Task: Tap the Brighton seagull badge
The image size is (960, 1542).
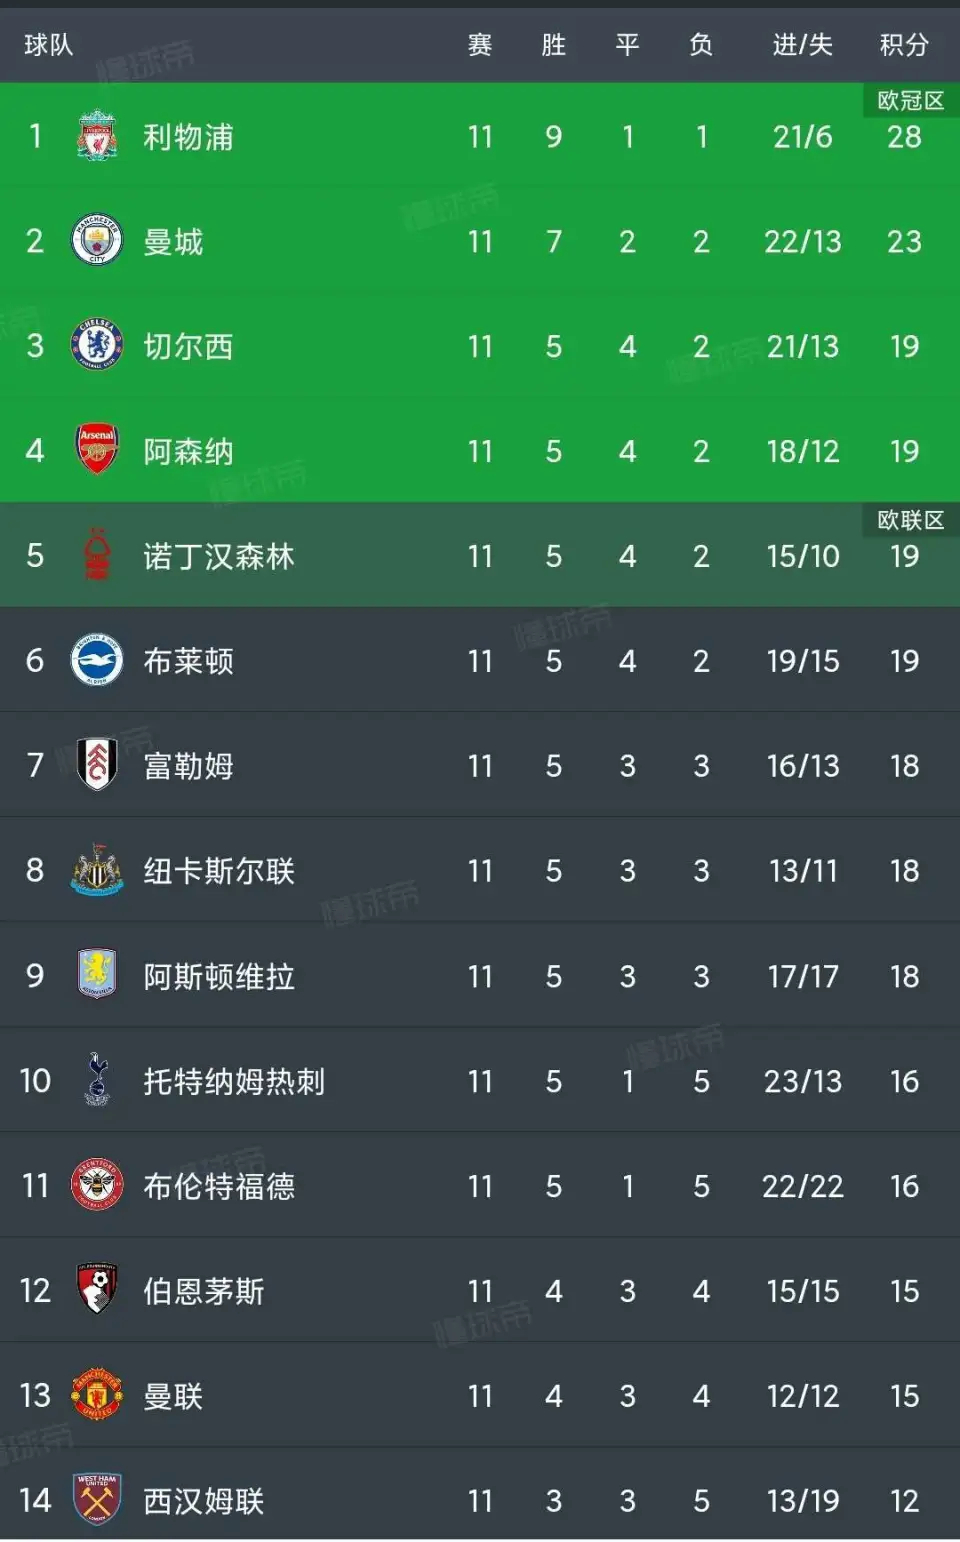Action: [97, 661]
